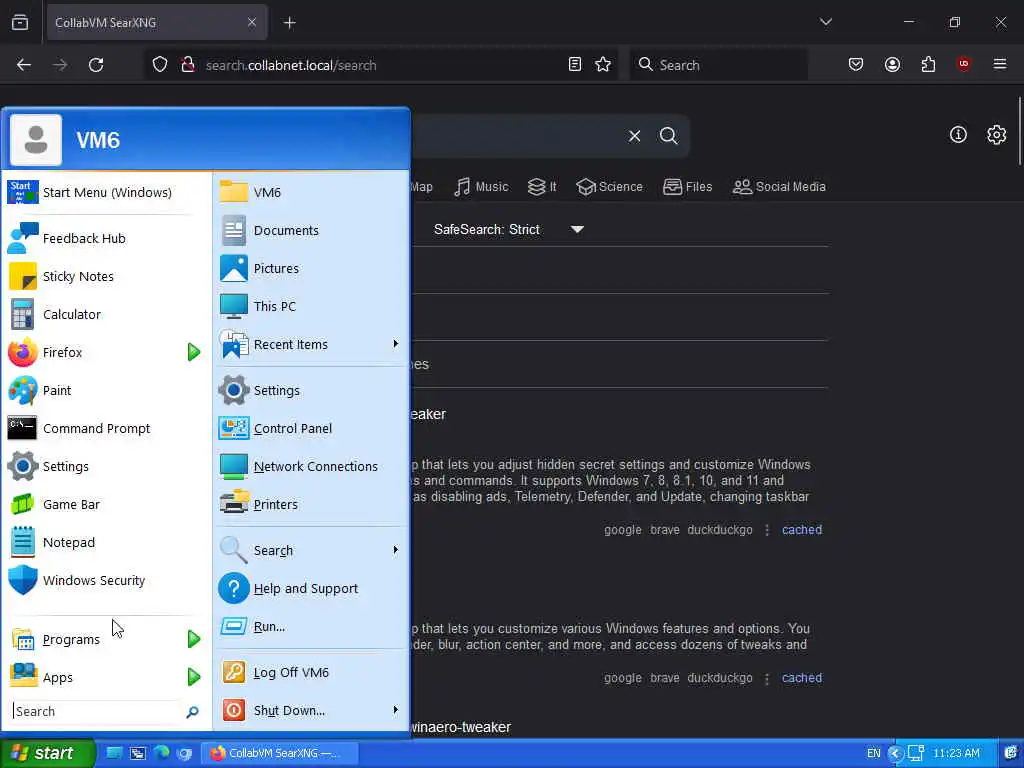Select the CollabVM SearXNG browser tab
The image size is (1024, 768).
tap(155, 23)
